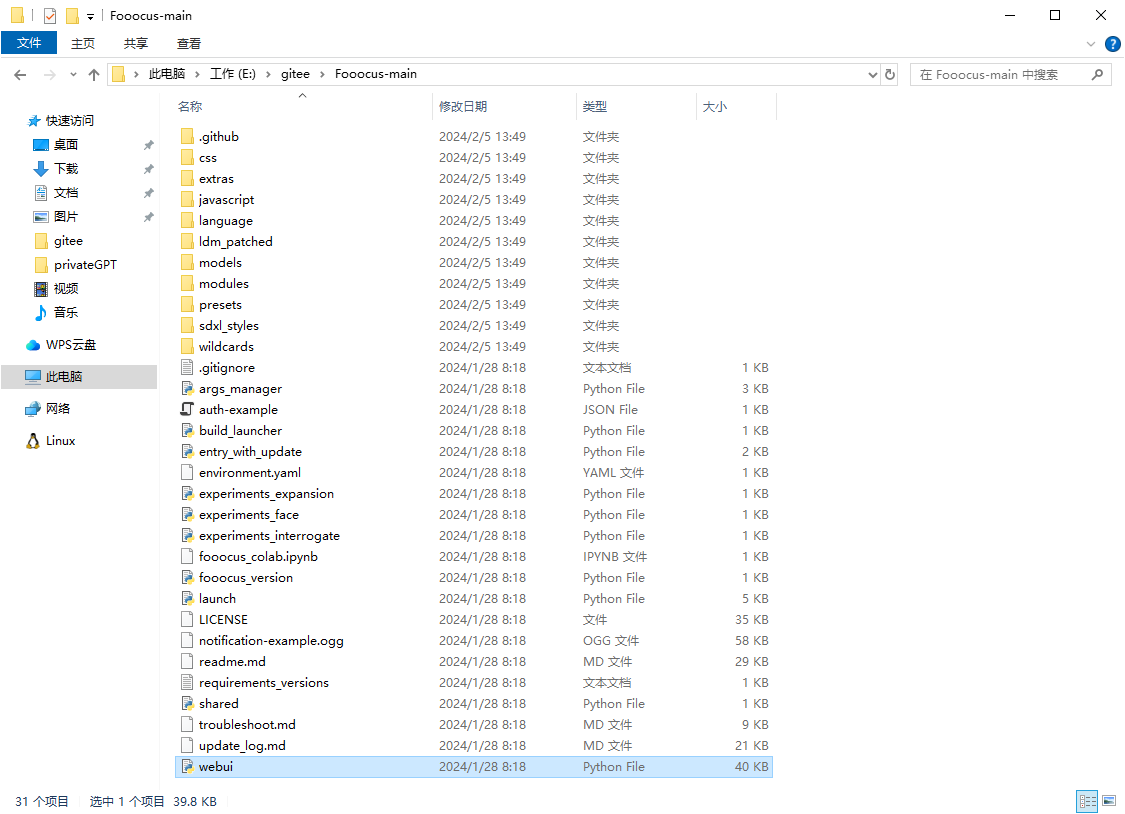The width and height of the screenshot is (1125, 814).
Task: Select the launch Python file icon
Action: (187, 598)
